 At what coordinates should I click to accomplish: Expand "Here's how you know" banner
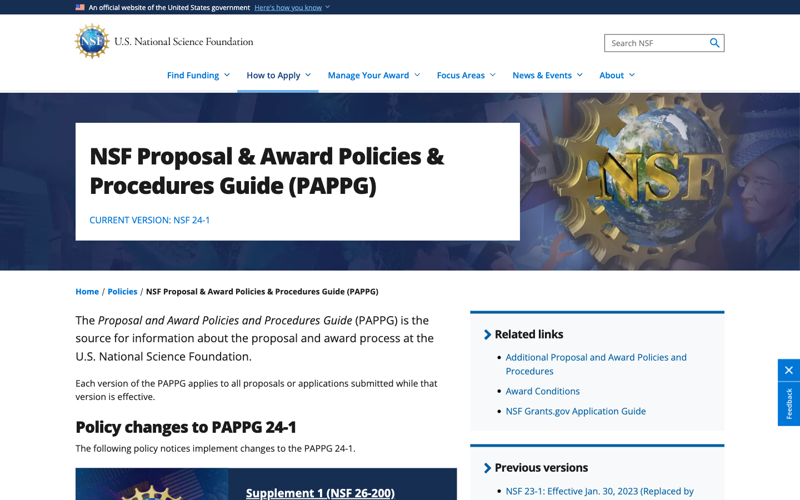click(x=292, y=7)
